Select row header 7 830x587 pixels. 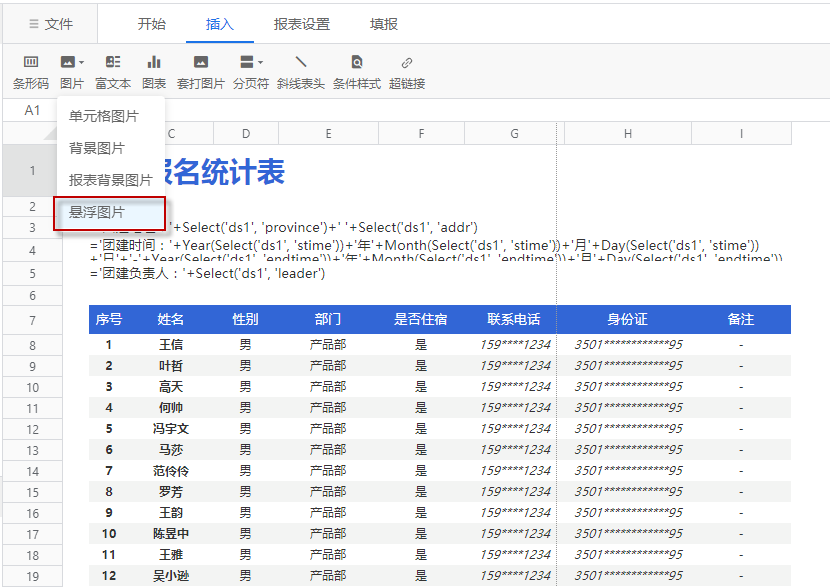click(32, 320)
